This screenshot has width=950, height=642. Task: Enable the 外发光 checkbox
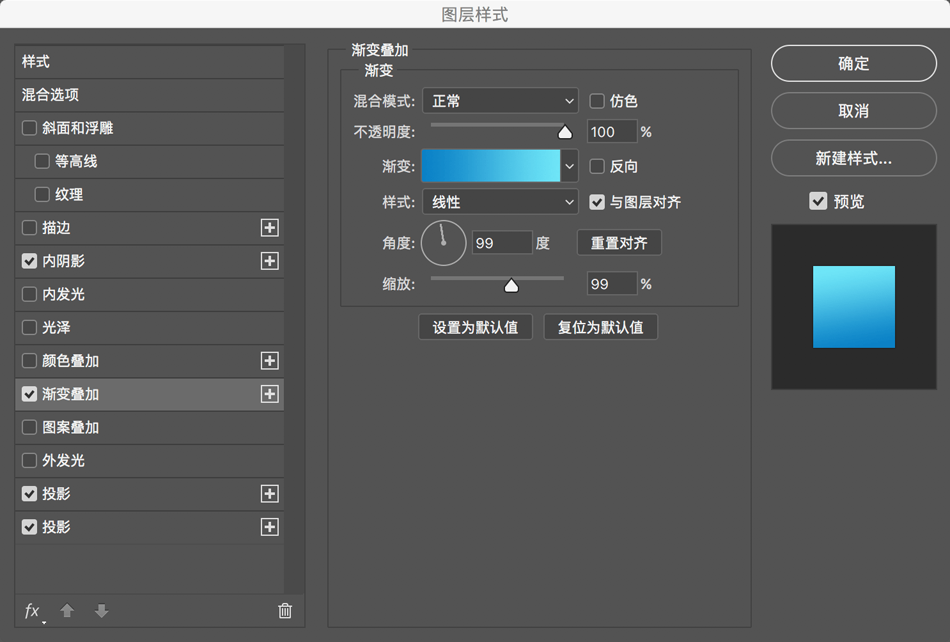click(x=29, y=460)
